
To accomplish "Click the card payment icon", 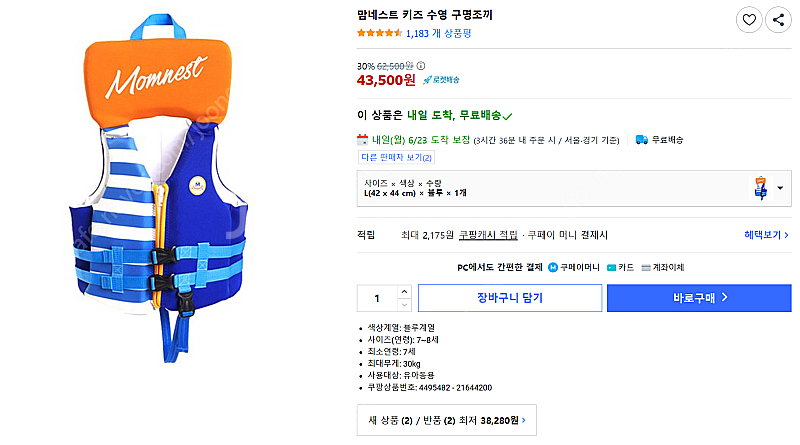I will tap(612, 268).
